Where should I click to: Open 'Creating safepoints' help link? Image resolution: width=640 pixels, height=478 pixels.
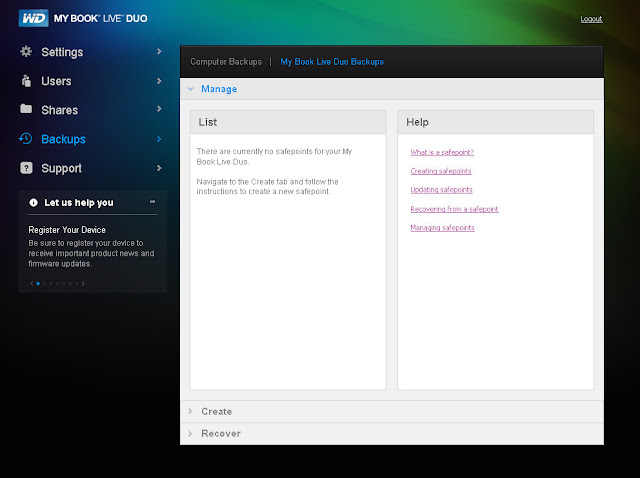(x=441, y=171)
